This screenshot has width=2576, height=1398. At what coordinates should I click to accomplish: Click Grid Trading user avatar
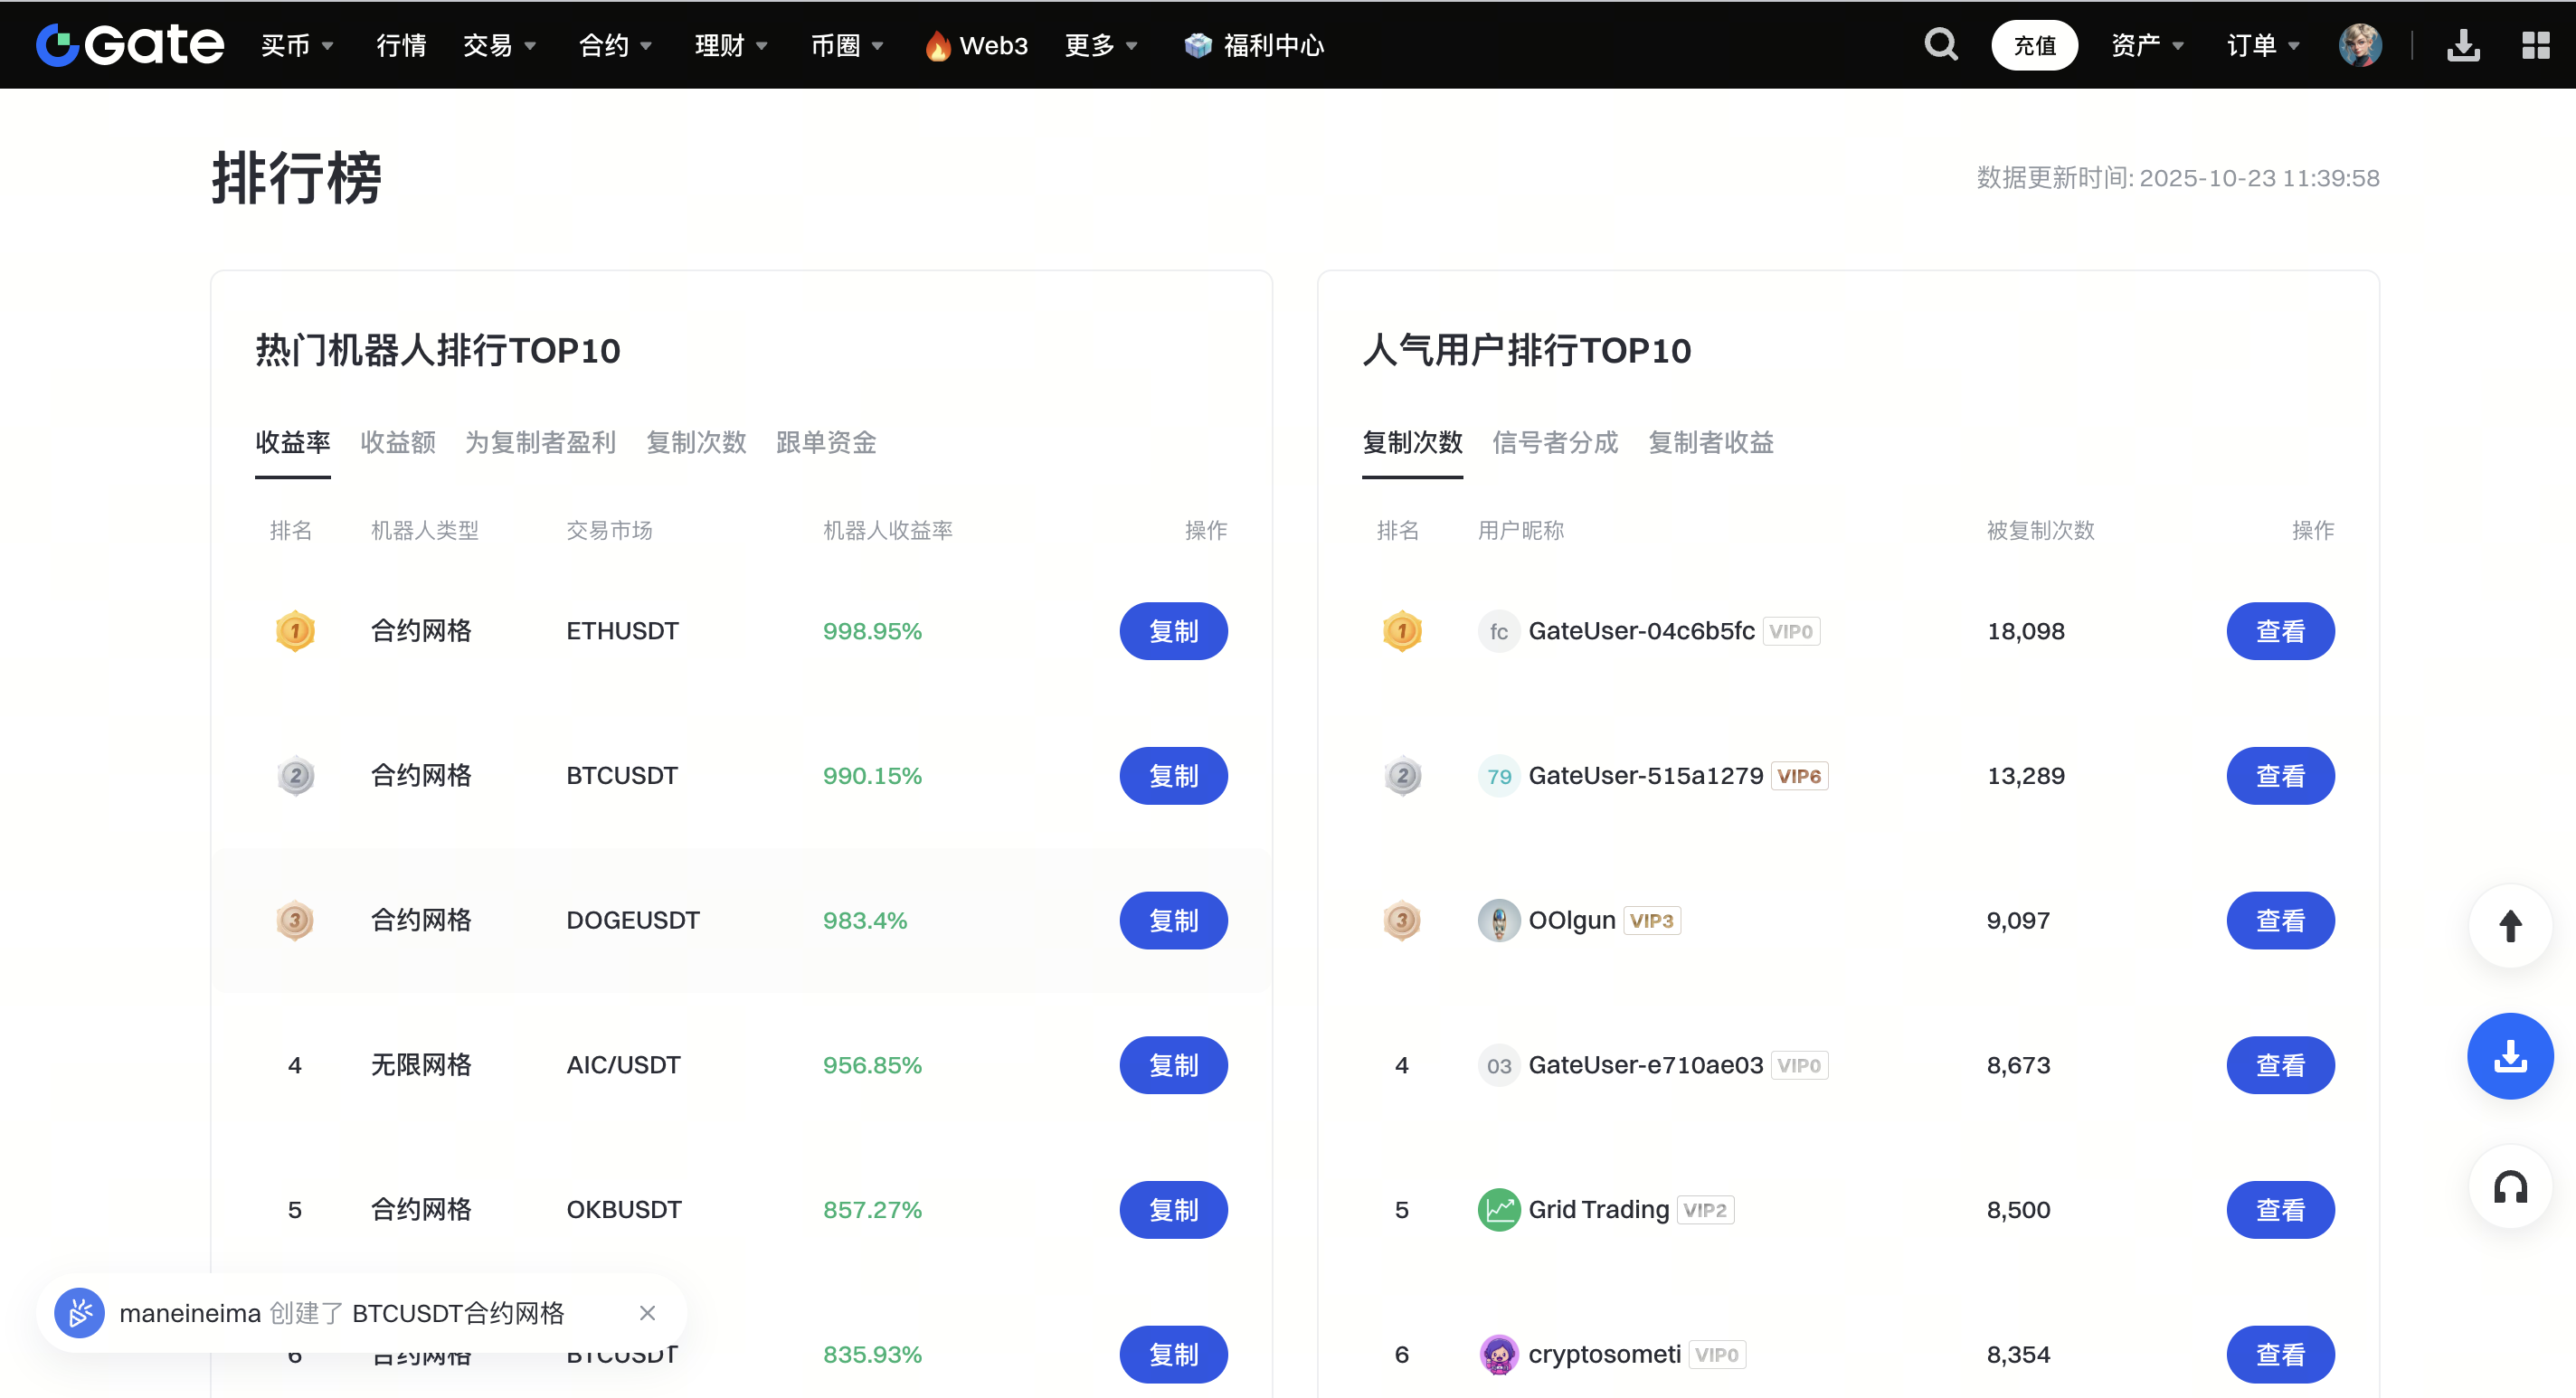[1498, 1209]
